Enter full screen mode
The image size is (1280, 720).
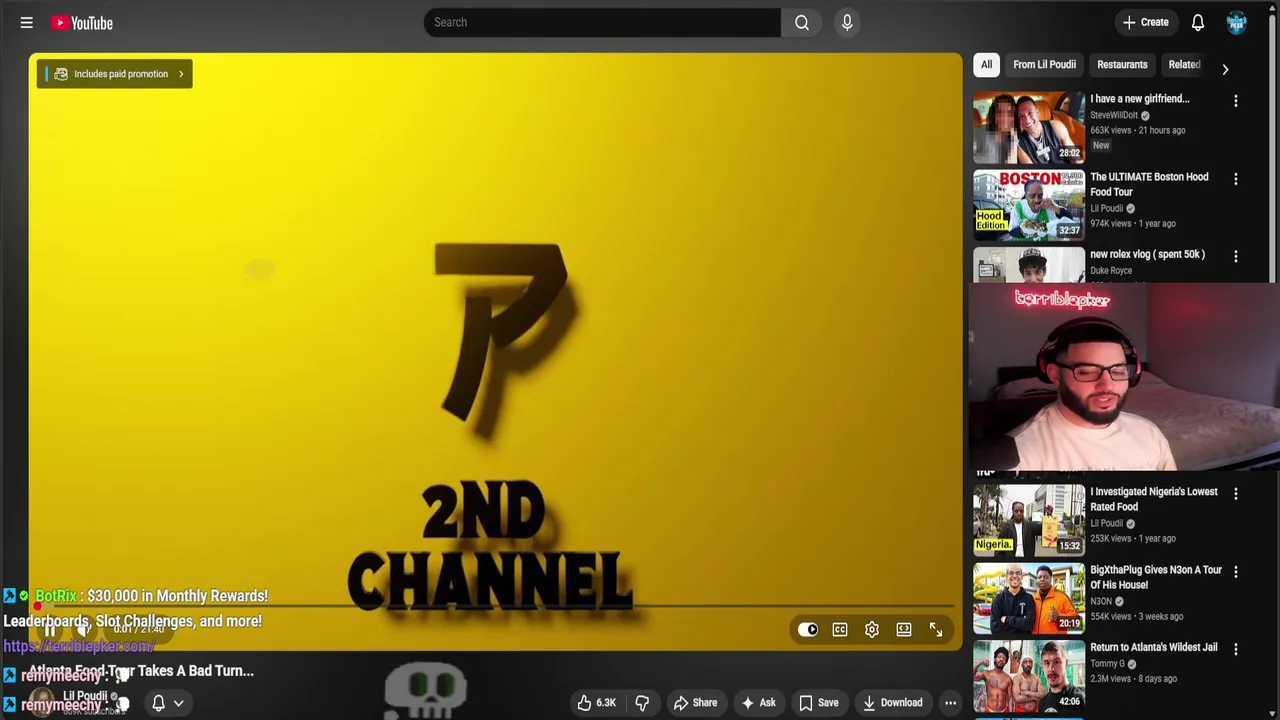tap(936, 630)
